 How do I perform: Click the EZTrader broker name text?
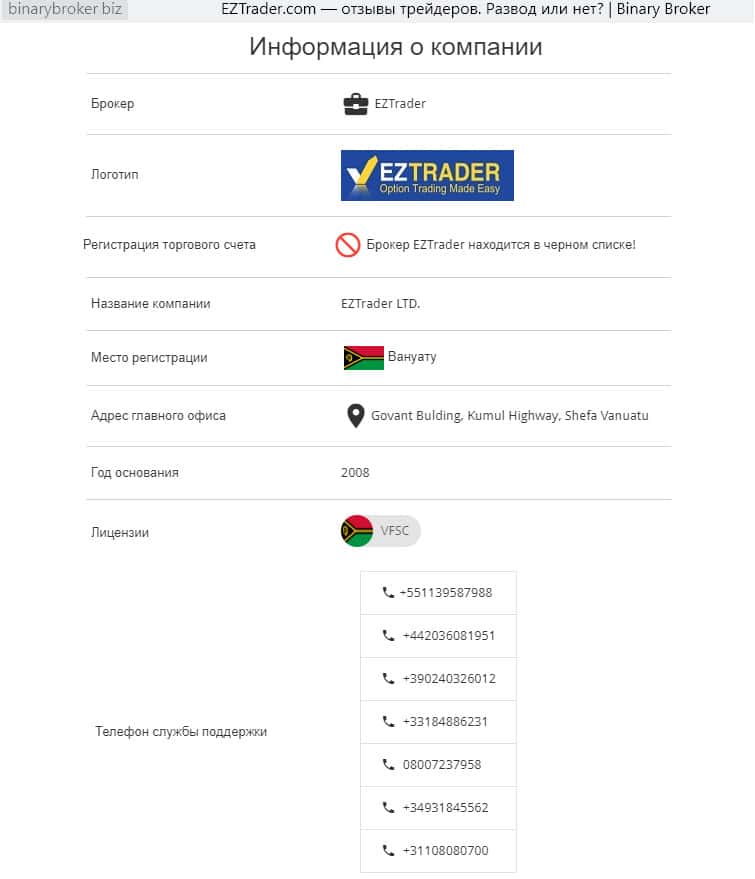click(x=400, y=104)
